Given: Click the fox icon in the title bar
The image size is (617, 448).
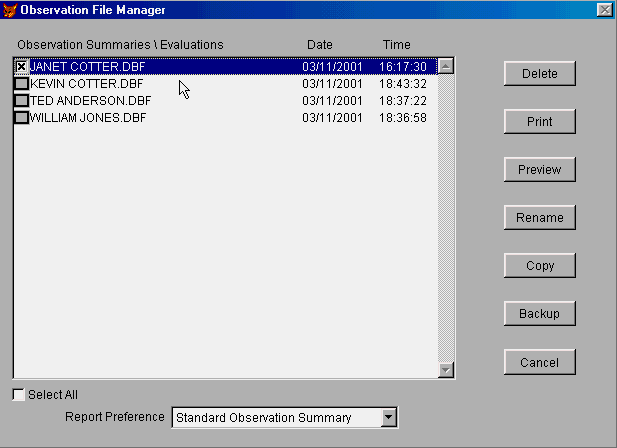Looking at the screenshot, I should click(x=9, y=10).
